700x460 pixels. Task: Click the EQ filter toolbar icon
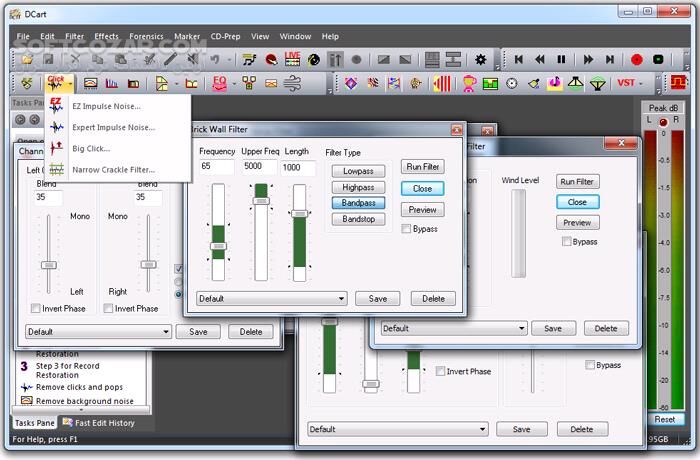[221, 83]
